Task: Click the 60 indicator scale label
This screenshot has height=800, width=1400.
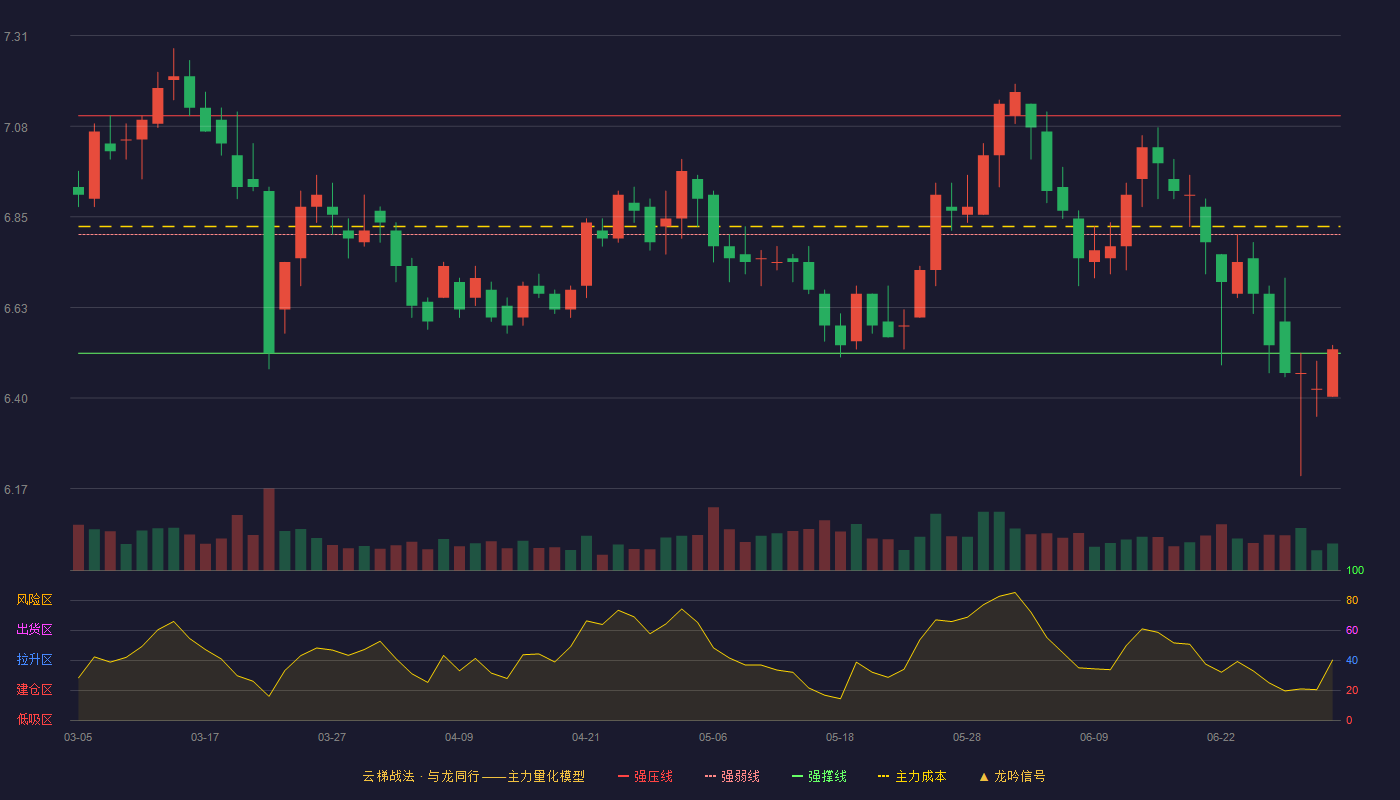Action: pyautogui.click(x=1352, y=630)
